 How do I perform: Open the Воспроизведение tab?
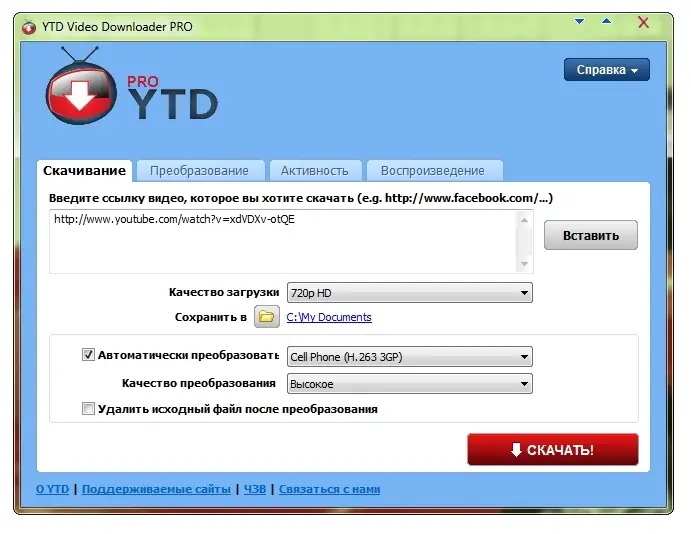tap(434, 171)
